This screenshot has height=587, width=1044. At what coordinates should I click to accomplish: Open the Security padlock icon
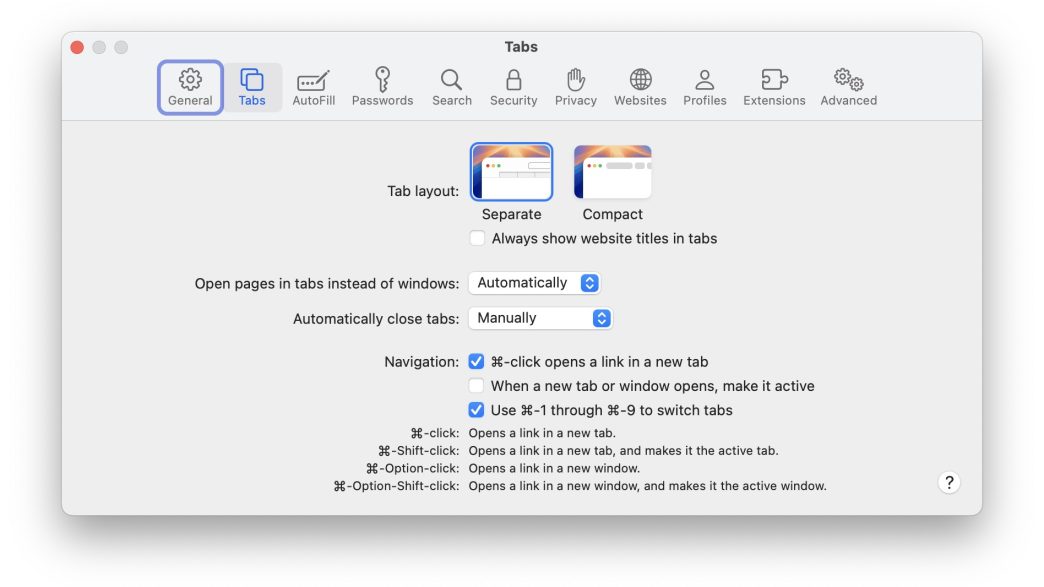point(513,80)
